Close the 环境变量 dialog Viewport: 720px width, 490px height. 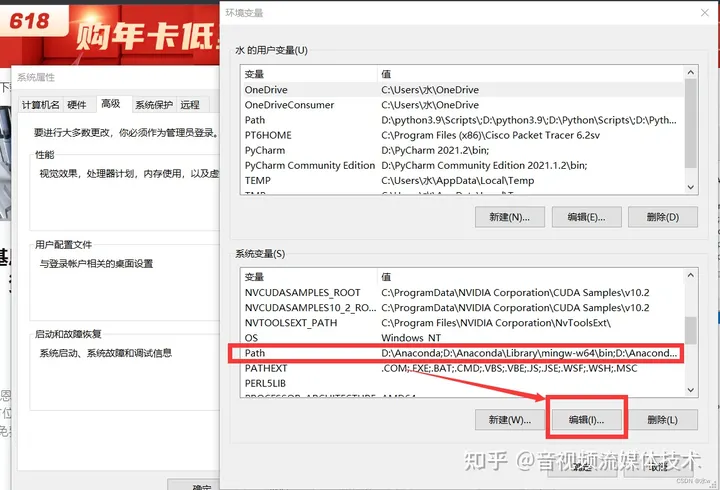pyautogui.click(x=705, y=13)
